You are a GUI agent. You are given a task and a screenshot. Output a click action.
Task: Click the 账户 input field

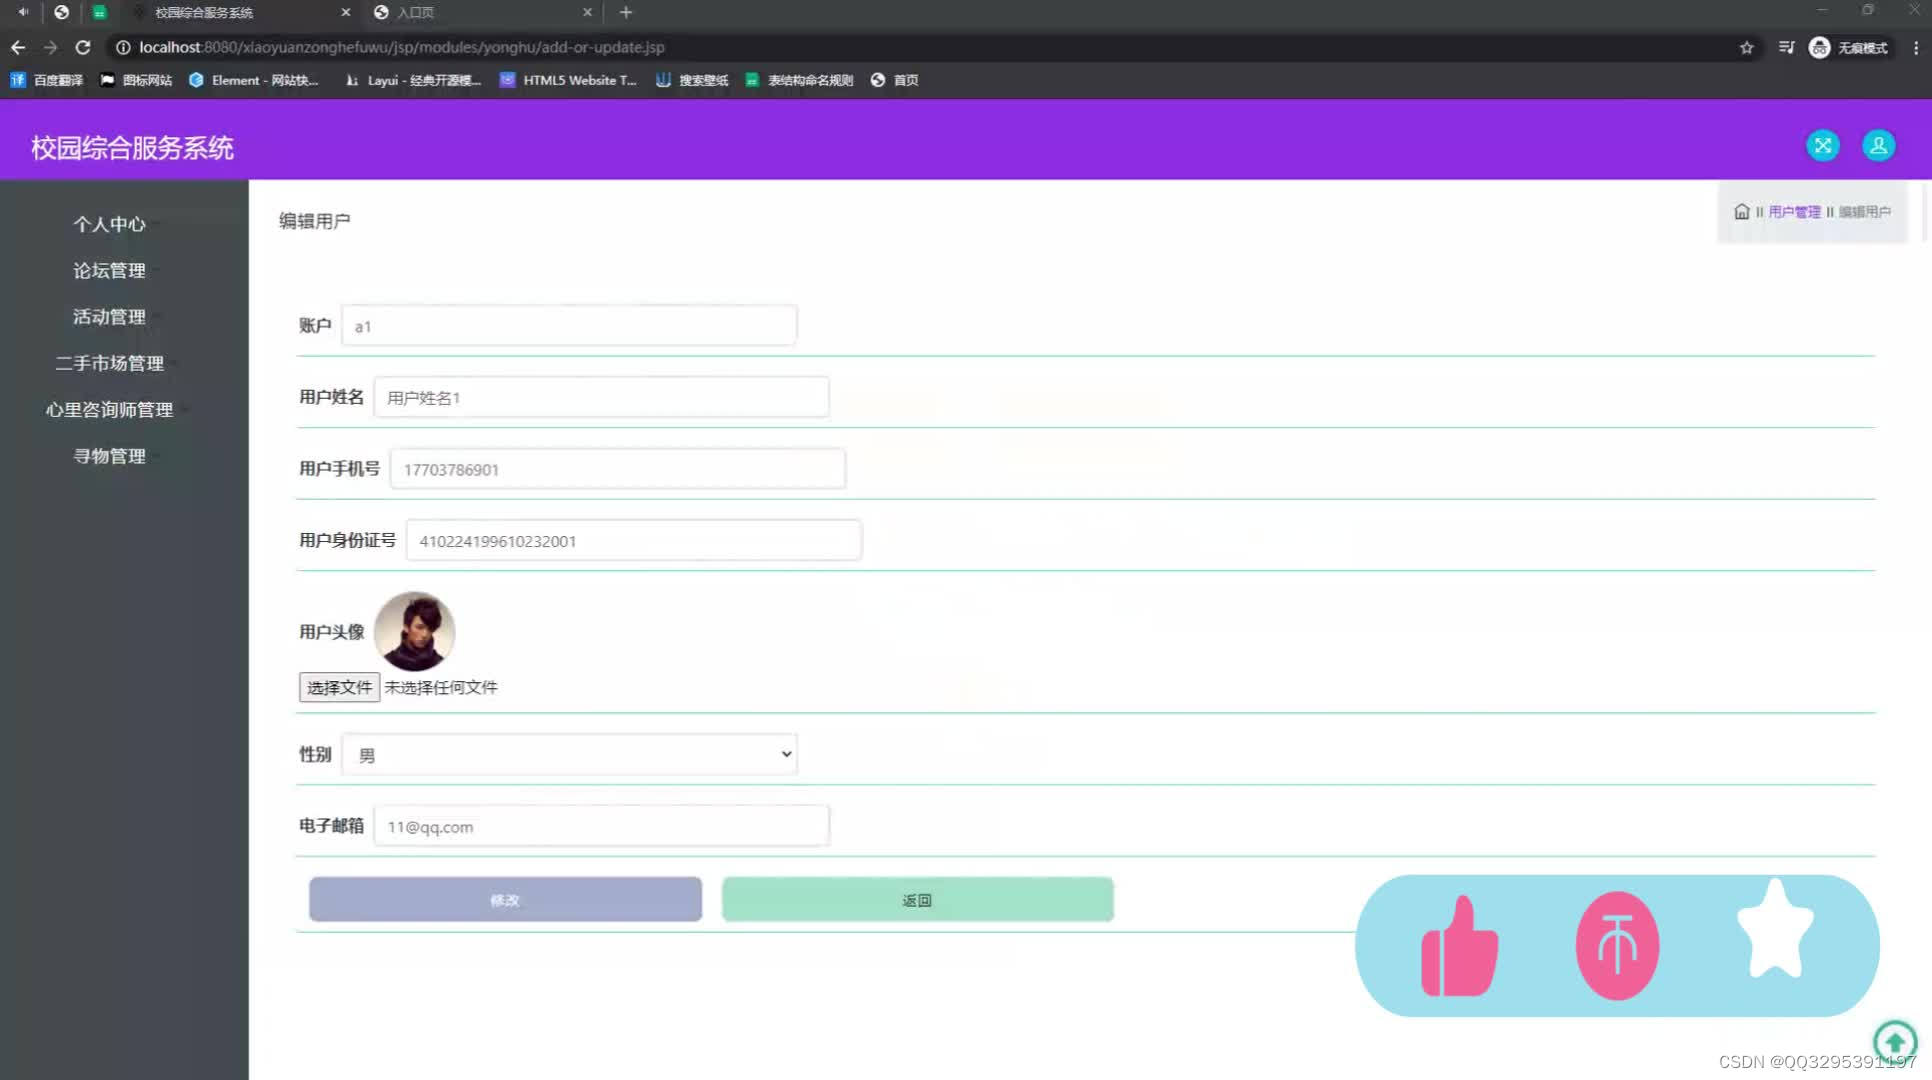[569, 325]
